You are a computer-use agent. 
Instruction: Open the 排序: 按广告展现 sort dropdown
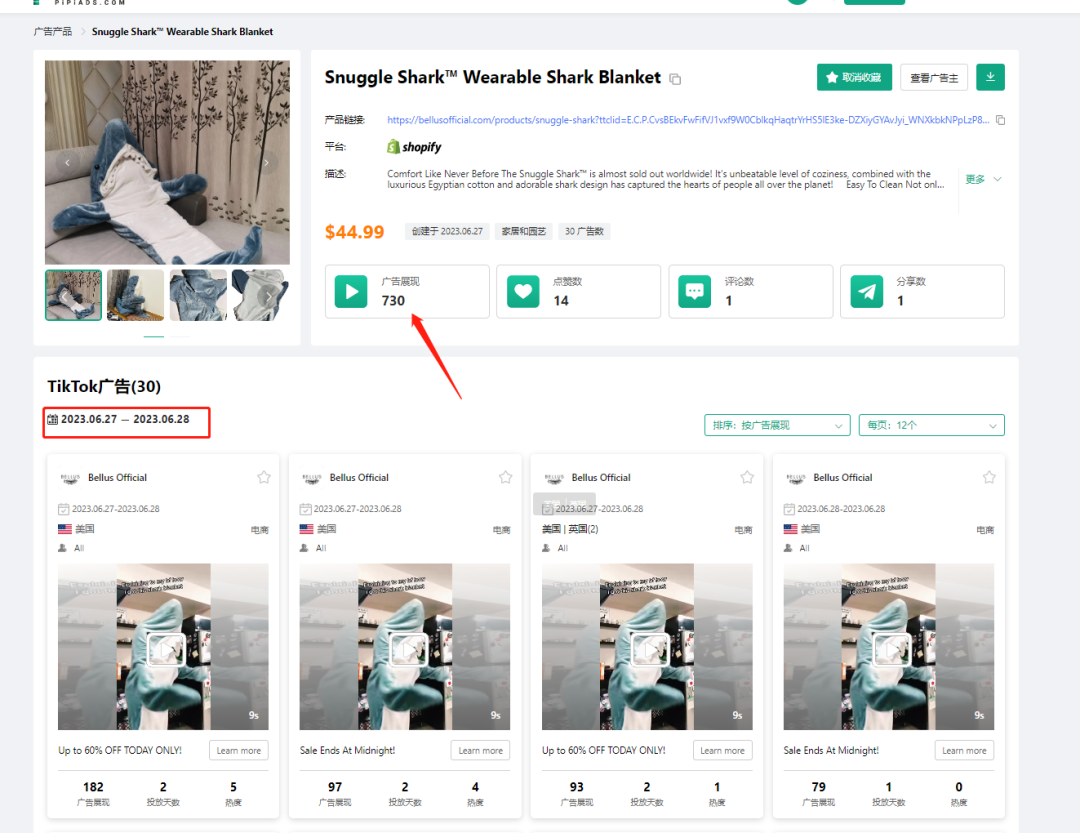[x=777, y=425]
